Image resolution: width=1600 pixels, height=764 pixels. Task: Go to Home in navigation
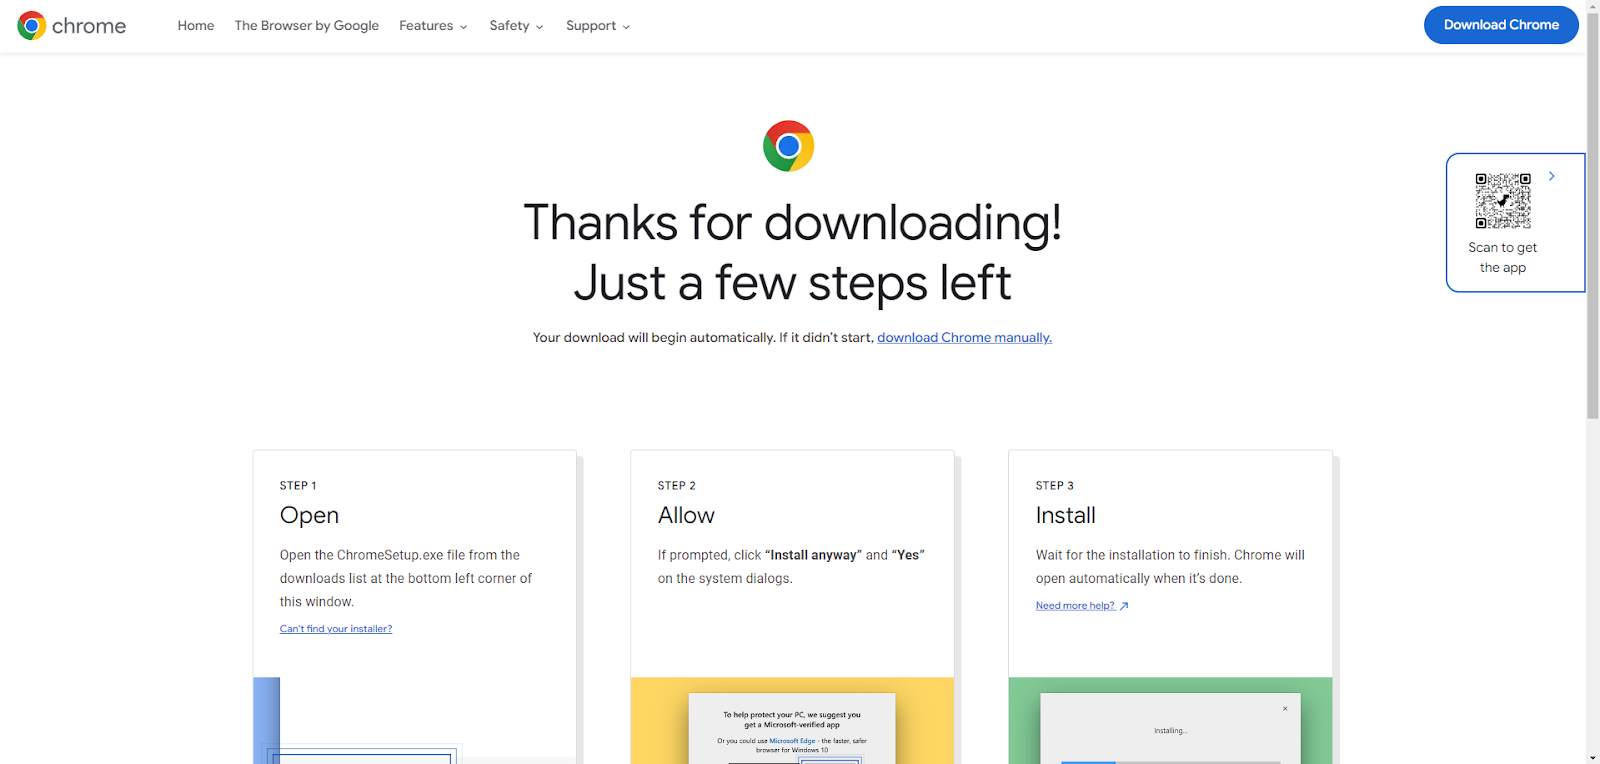click(196, 26)
